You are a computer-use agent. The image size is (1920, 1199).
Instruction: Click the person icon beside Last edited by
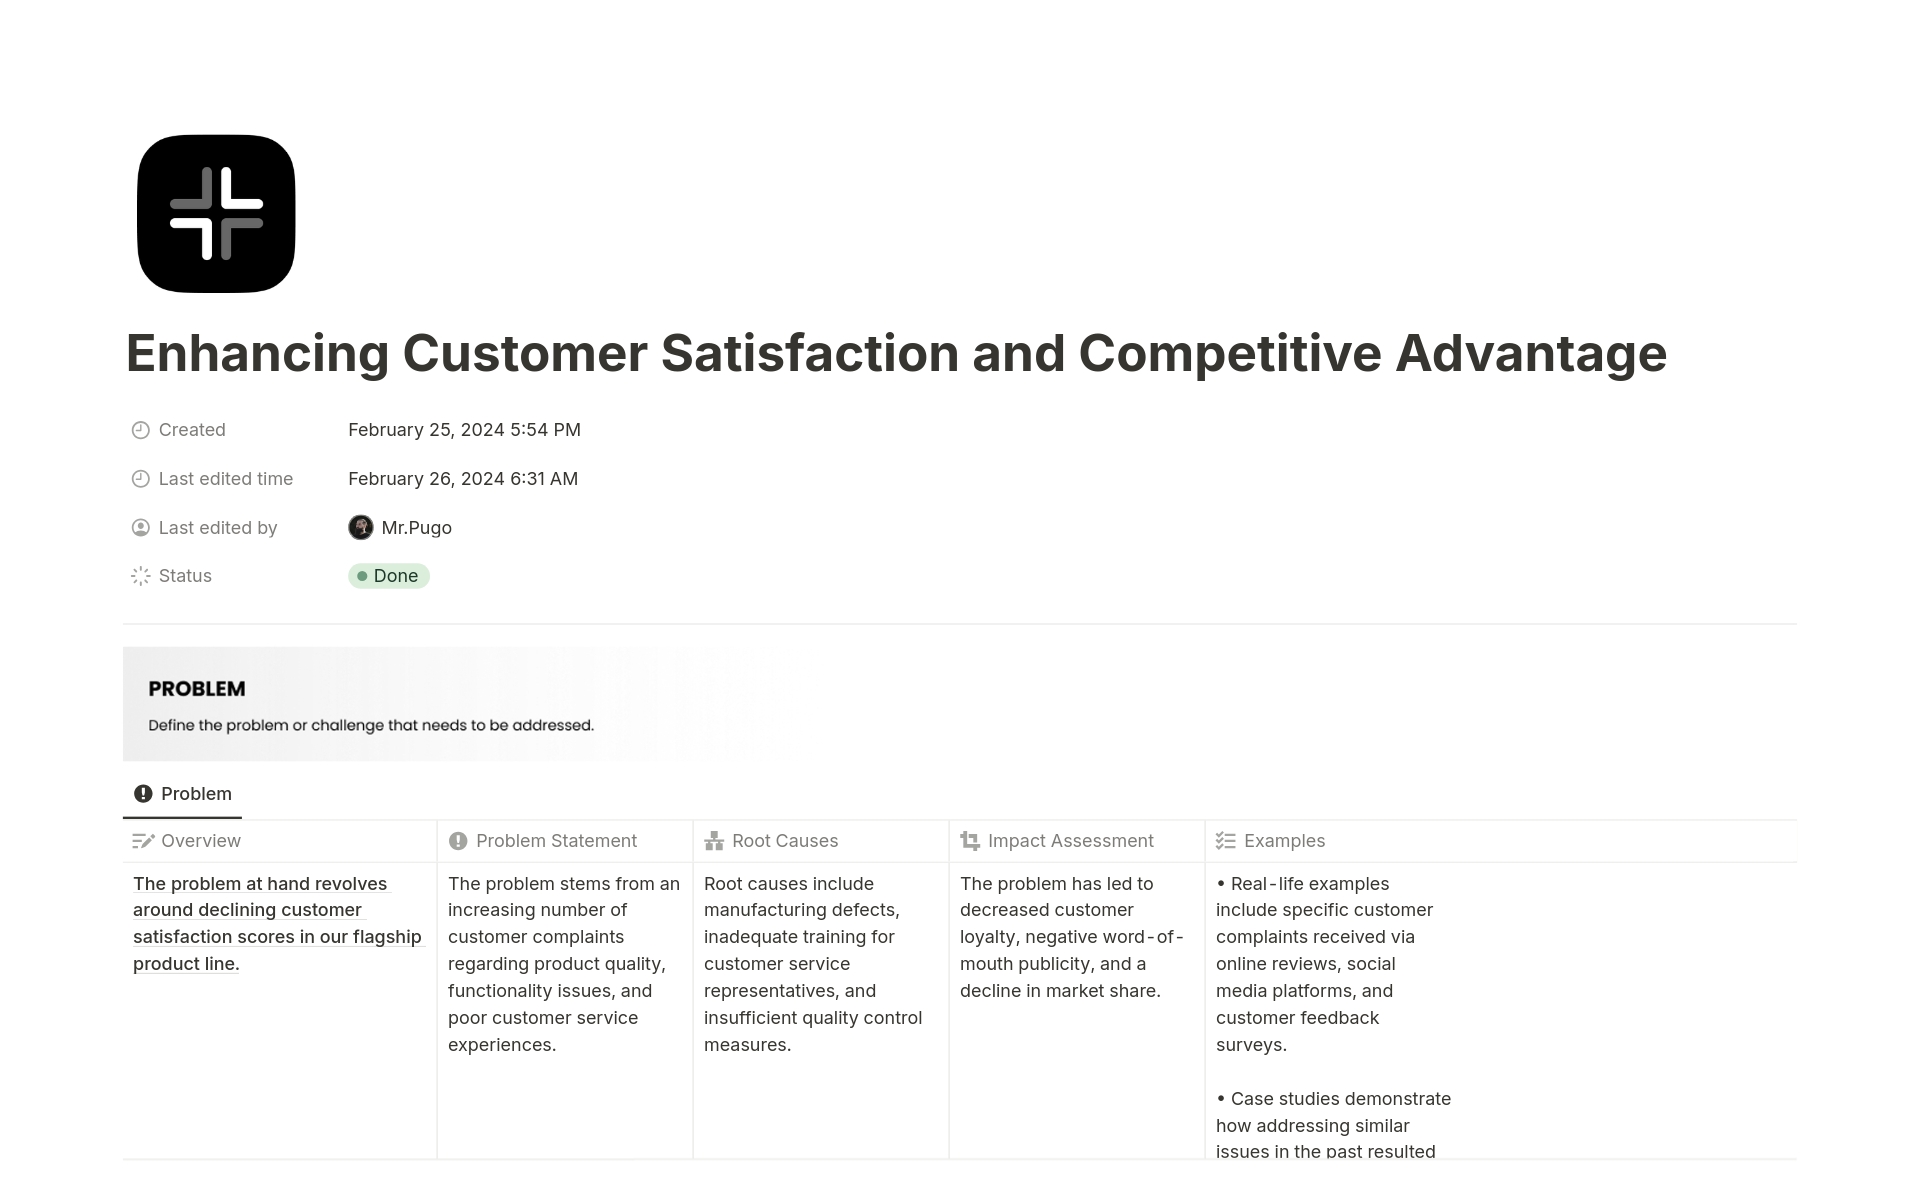click(140, 527)
